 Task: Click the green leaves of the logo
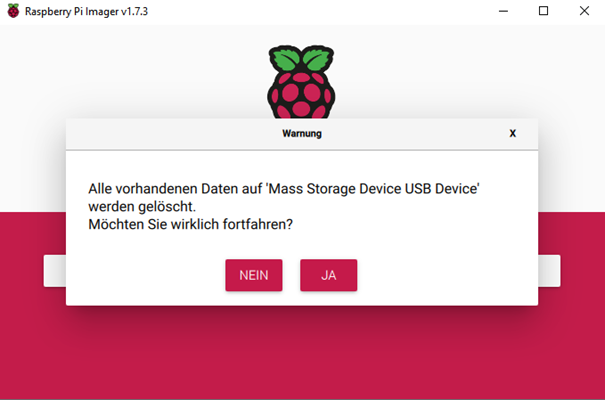tap(301, 59)
